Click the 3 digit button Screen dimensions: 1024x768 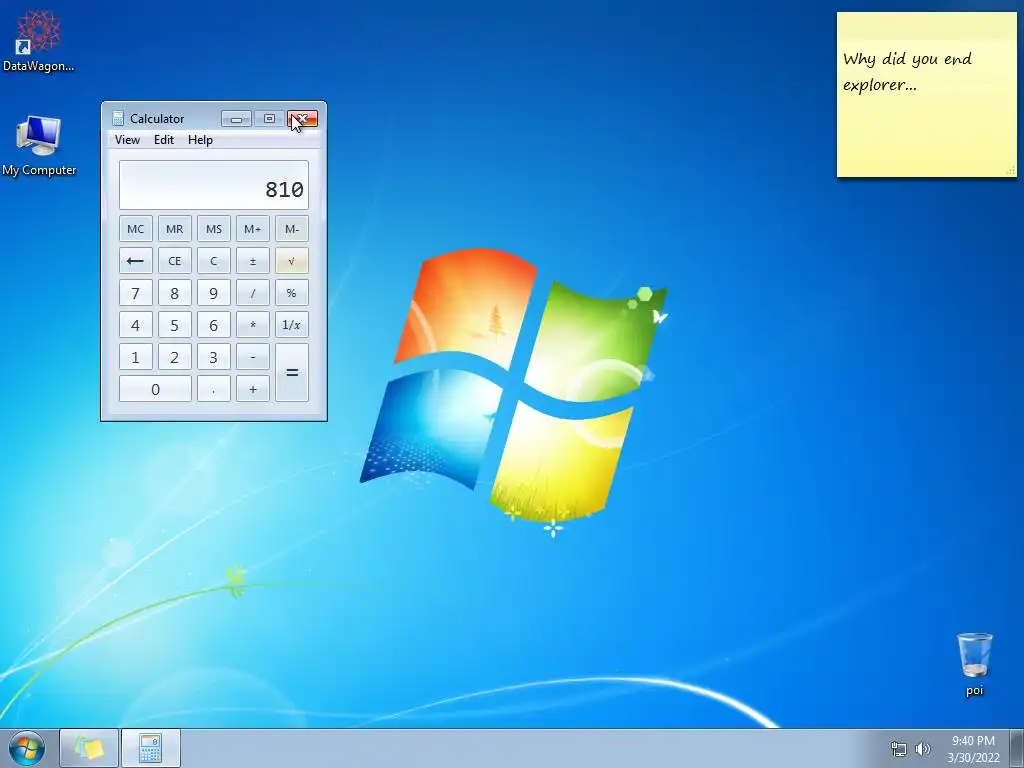[x=214, y=357]
